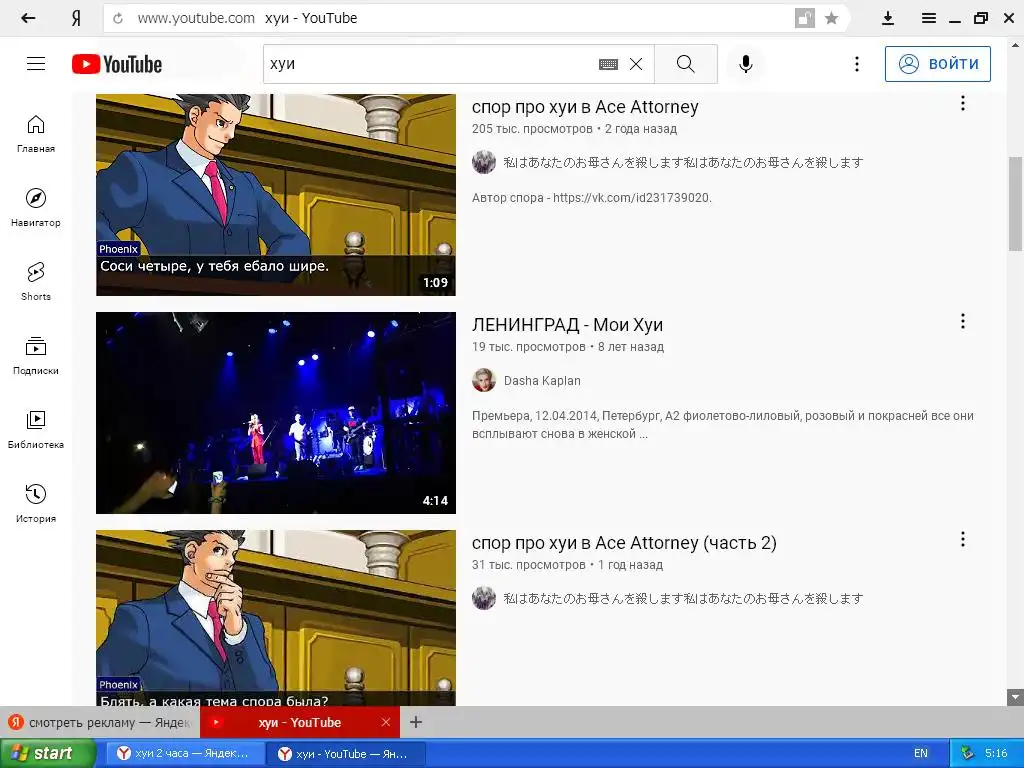
Task: Open Yandex browser hamburger menu
Action: tap(929, 18)
